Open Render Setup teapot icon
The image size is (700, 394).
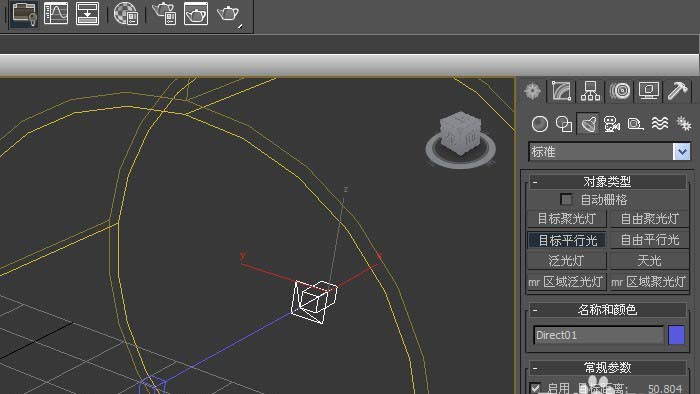coord(164,13)
